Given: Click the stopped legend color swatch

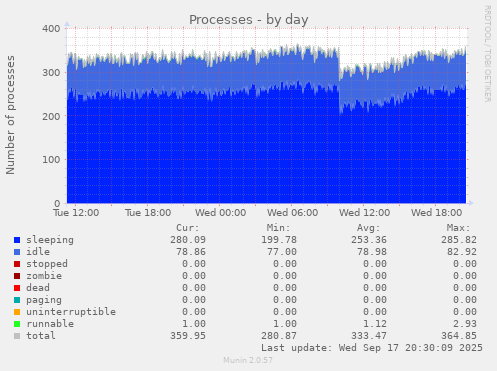Looking at the screenshot, I should (x=17, y=264).
